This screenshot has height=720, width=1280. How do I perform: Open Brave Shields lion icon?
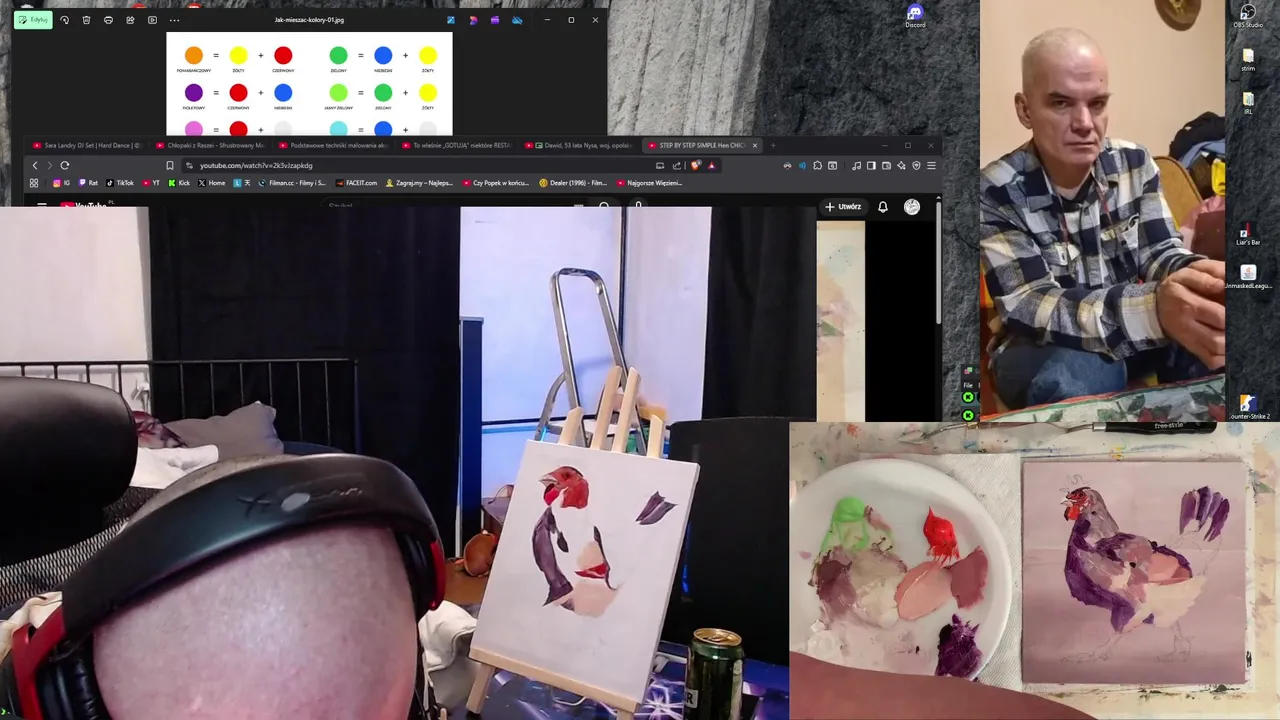tap(696, 166)
